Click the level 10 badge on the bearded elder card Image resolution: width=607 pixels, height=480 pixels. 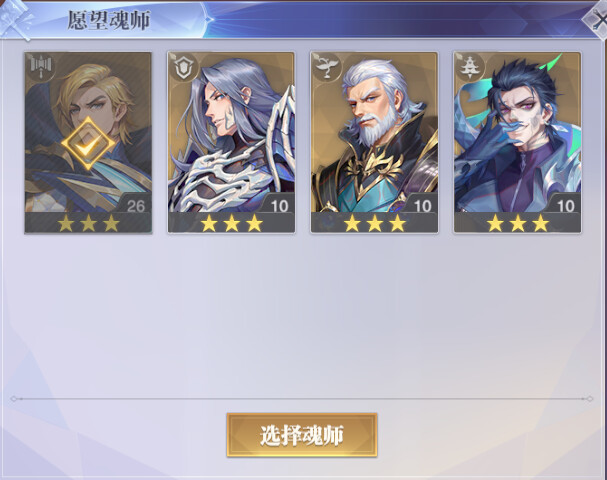click(422, 204)
